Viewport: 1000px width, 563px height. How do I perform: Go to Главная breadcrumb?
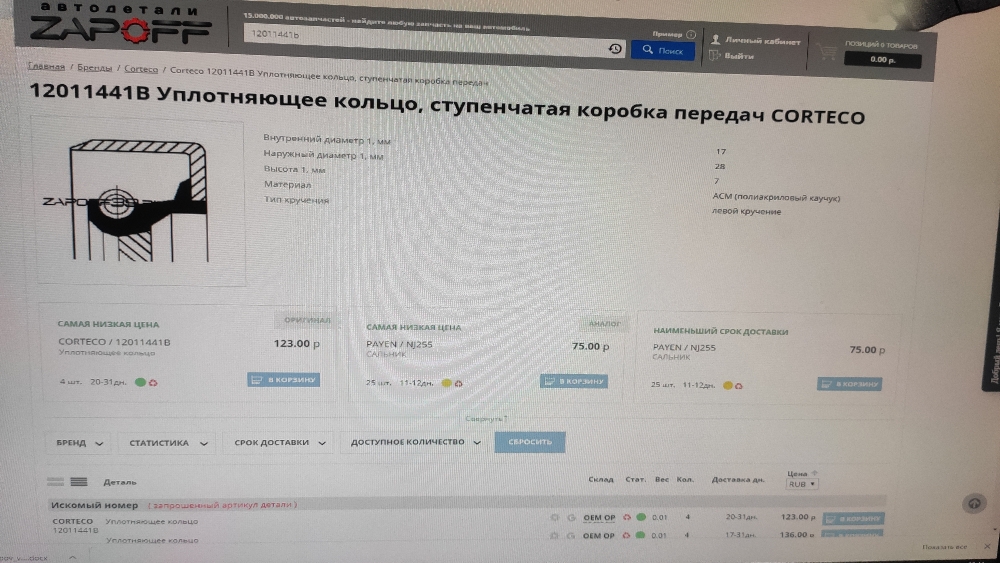tap(46, 66)
